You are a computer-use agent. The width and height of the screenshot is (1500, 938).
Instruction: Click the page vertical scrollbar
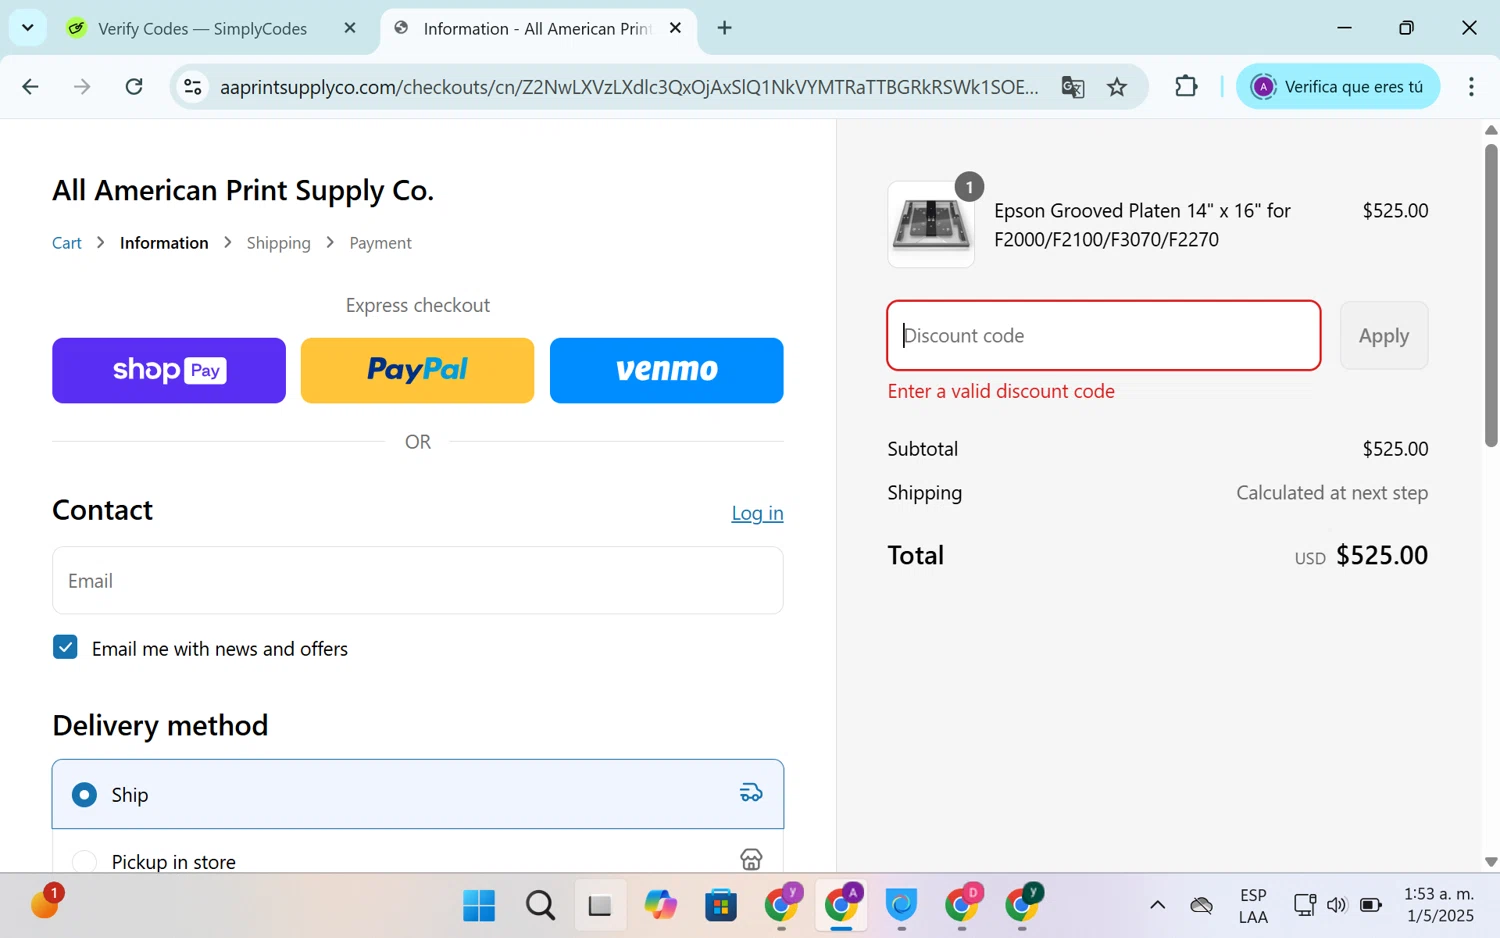coord(1491,295)
